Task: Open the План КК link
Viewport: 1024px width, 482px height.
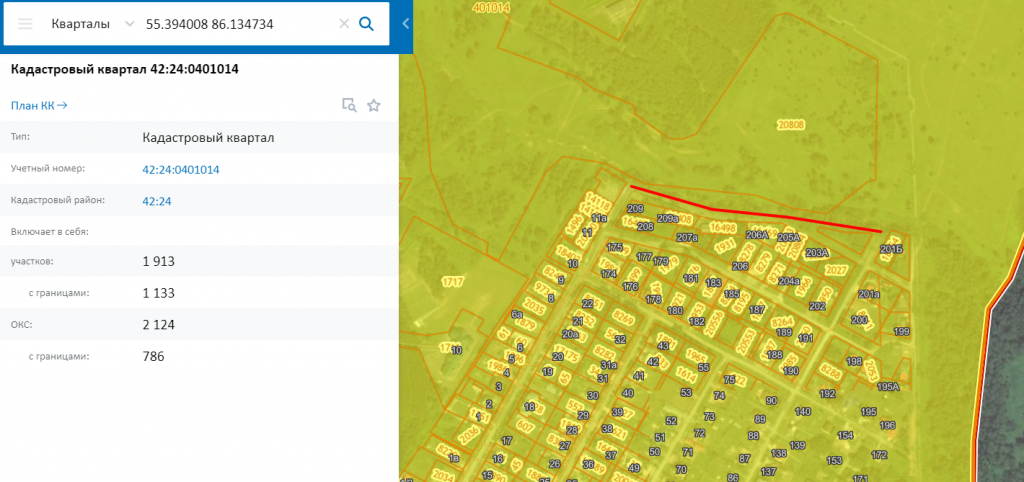Action: click(x=39, y=106)
